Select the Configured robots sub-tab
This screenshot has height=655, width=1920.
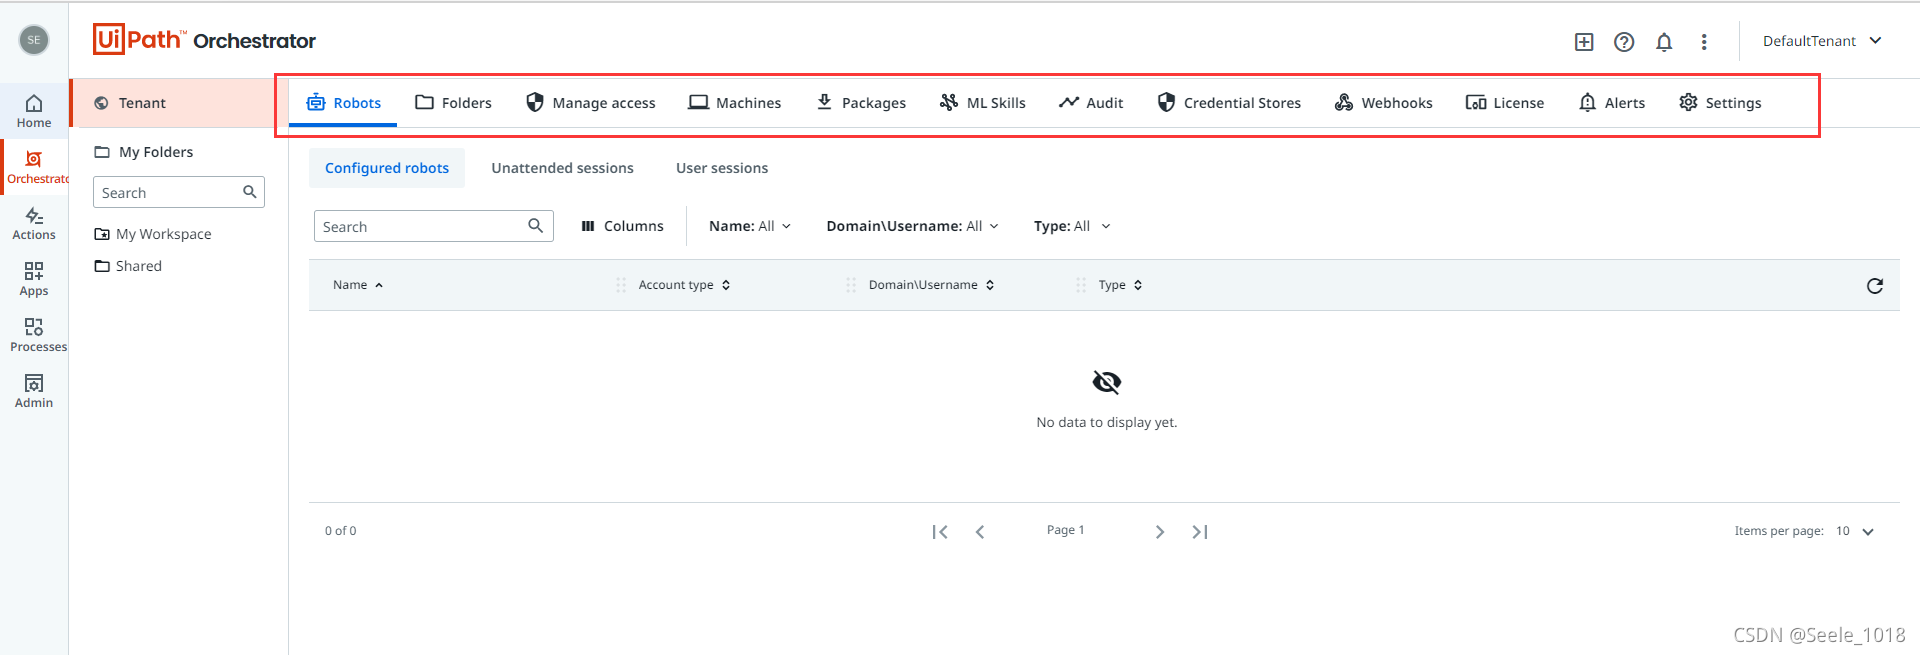[387, 168]
